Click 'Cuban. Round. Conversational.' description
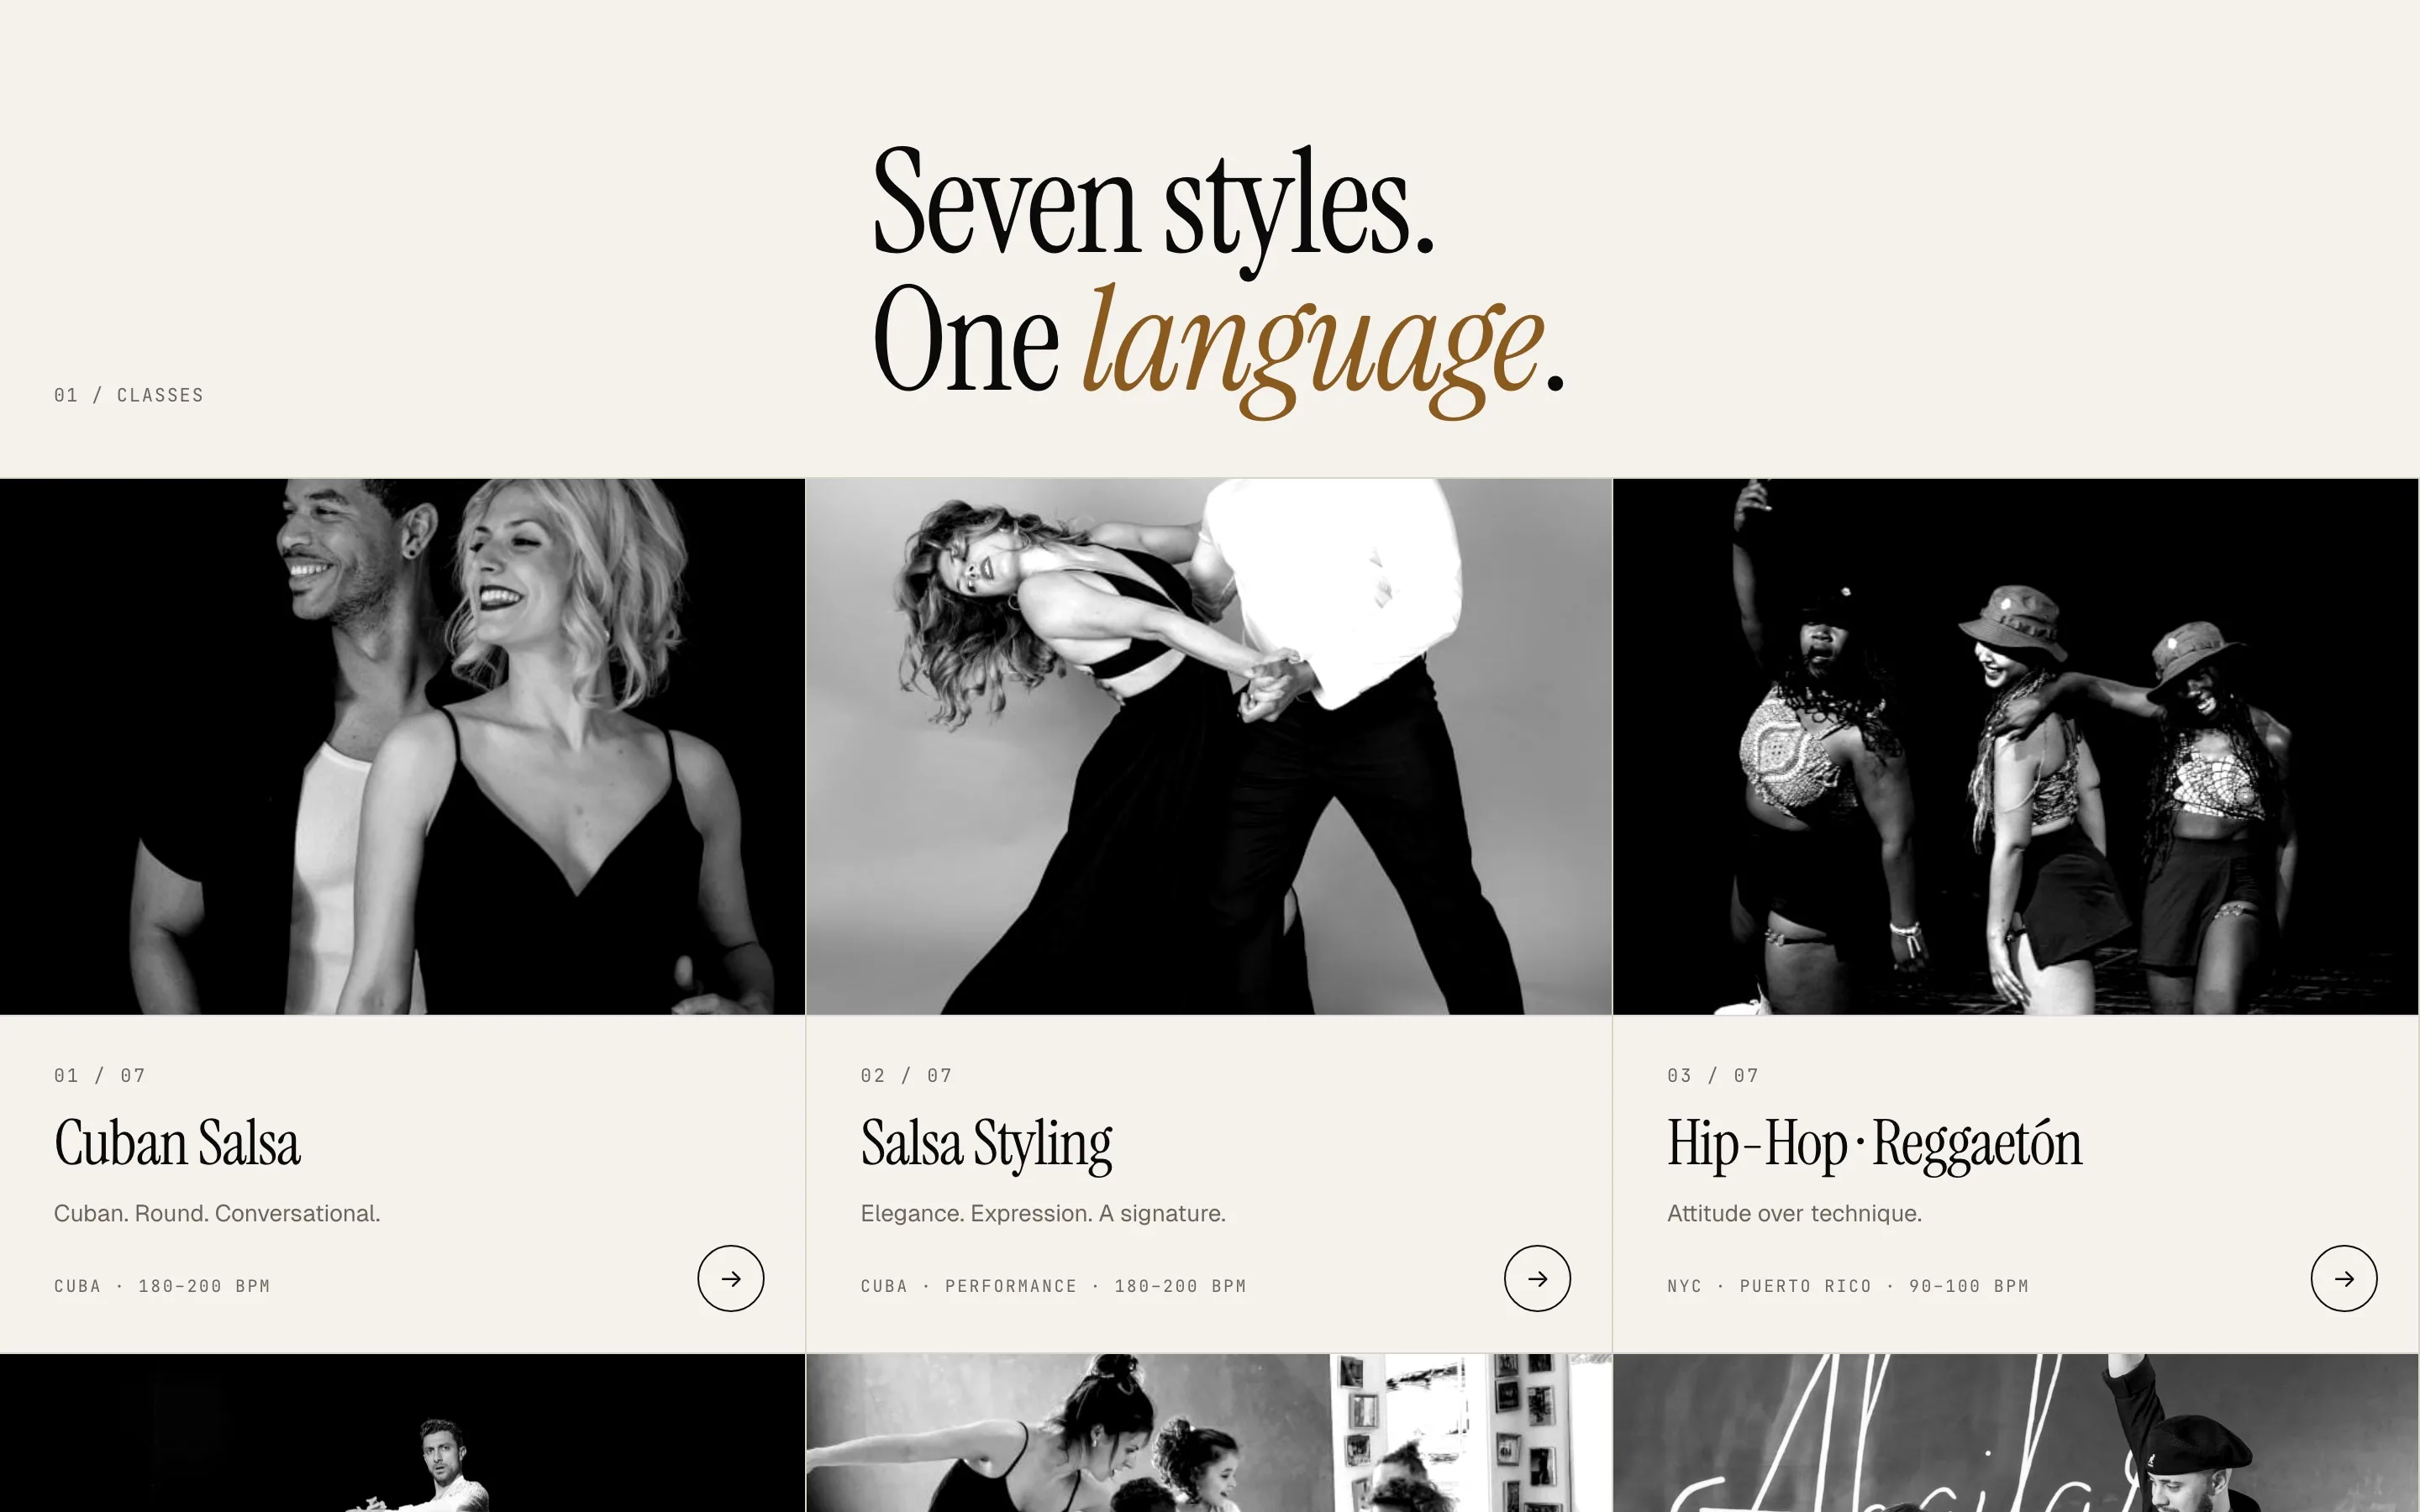 [217, 1214]
